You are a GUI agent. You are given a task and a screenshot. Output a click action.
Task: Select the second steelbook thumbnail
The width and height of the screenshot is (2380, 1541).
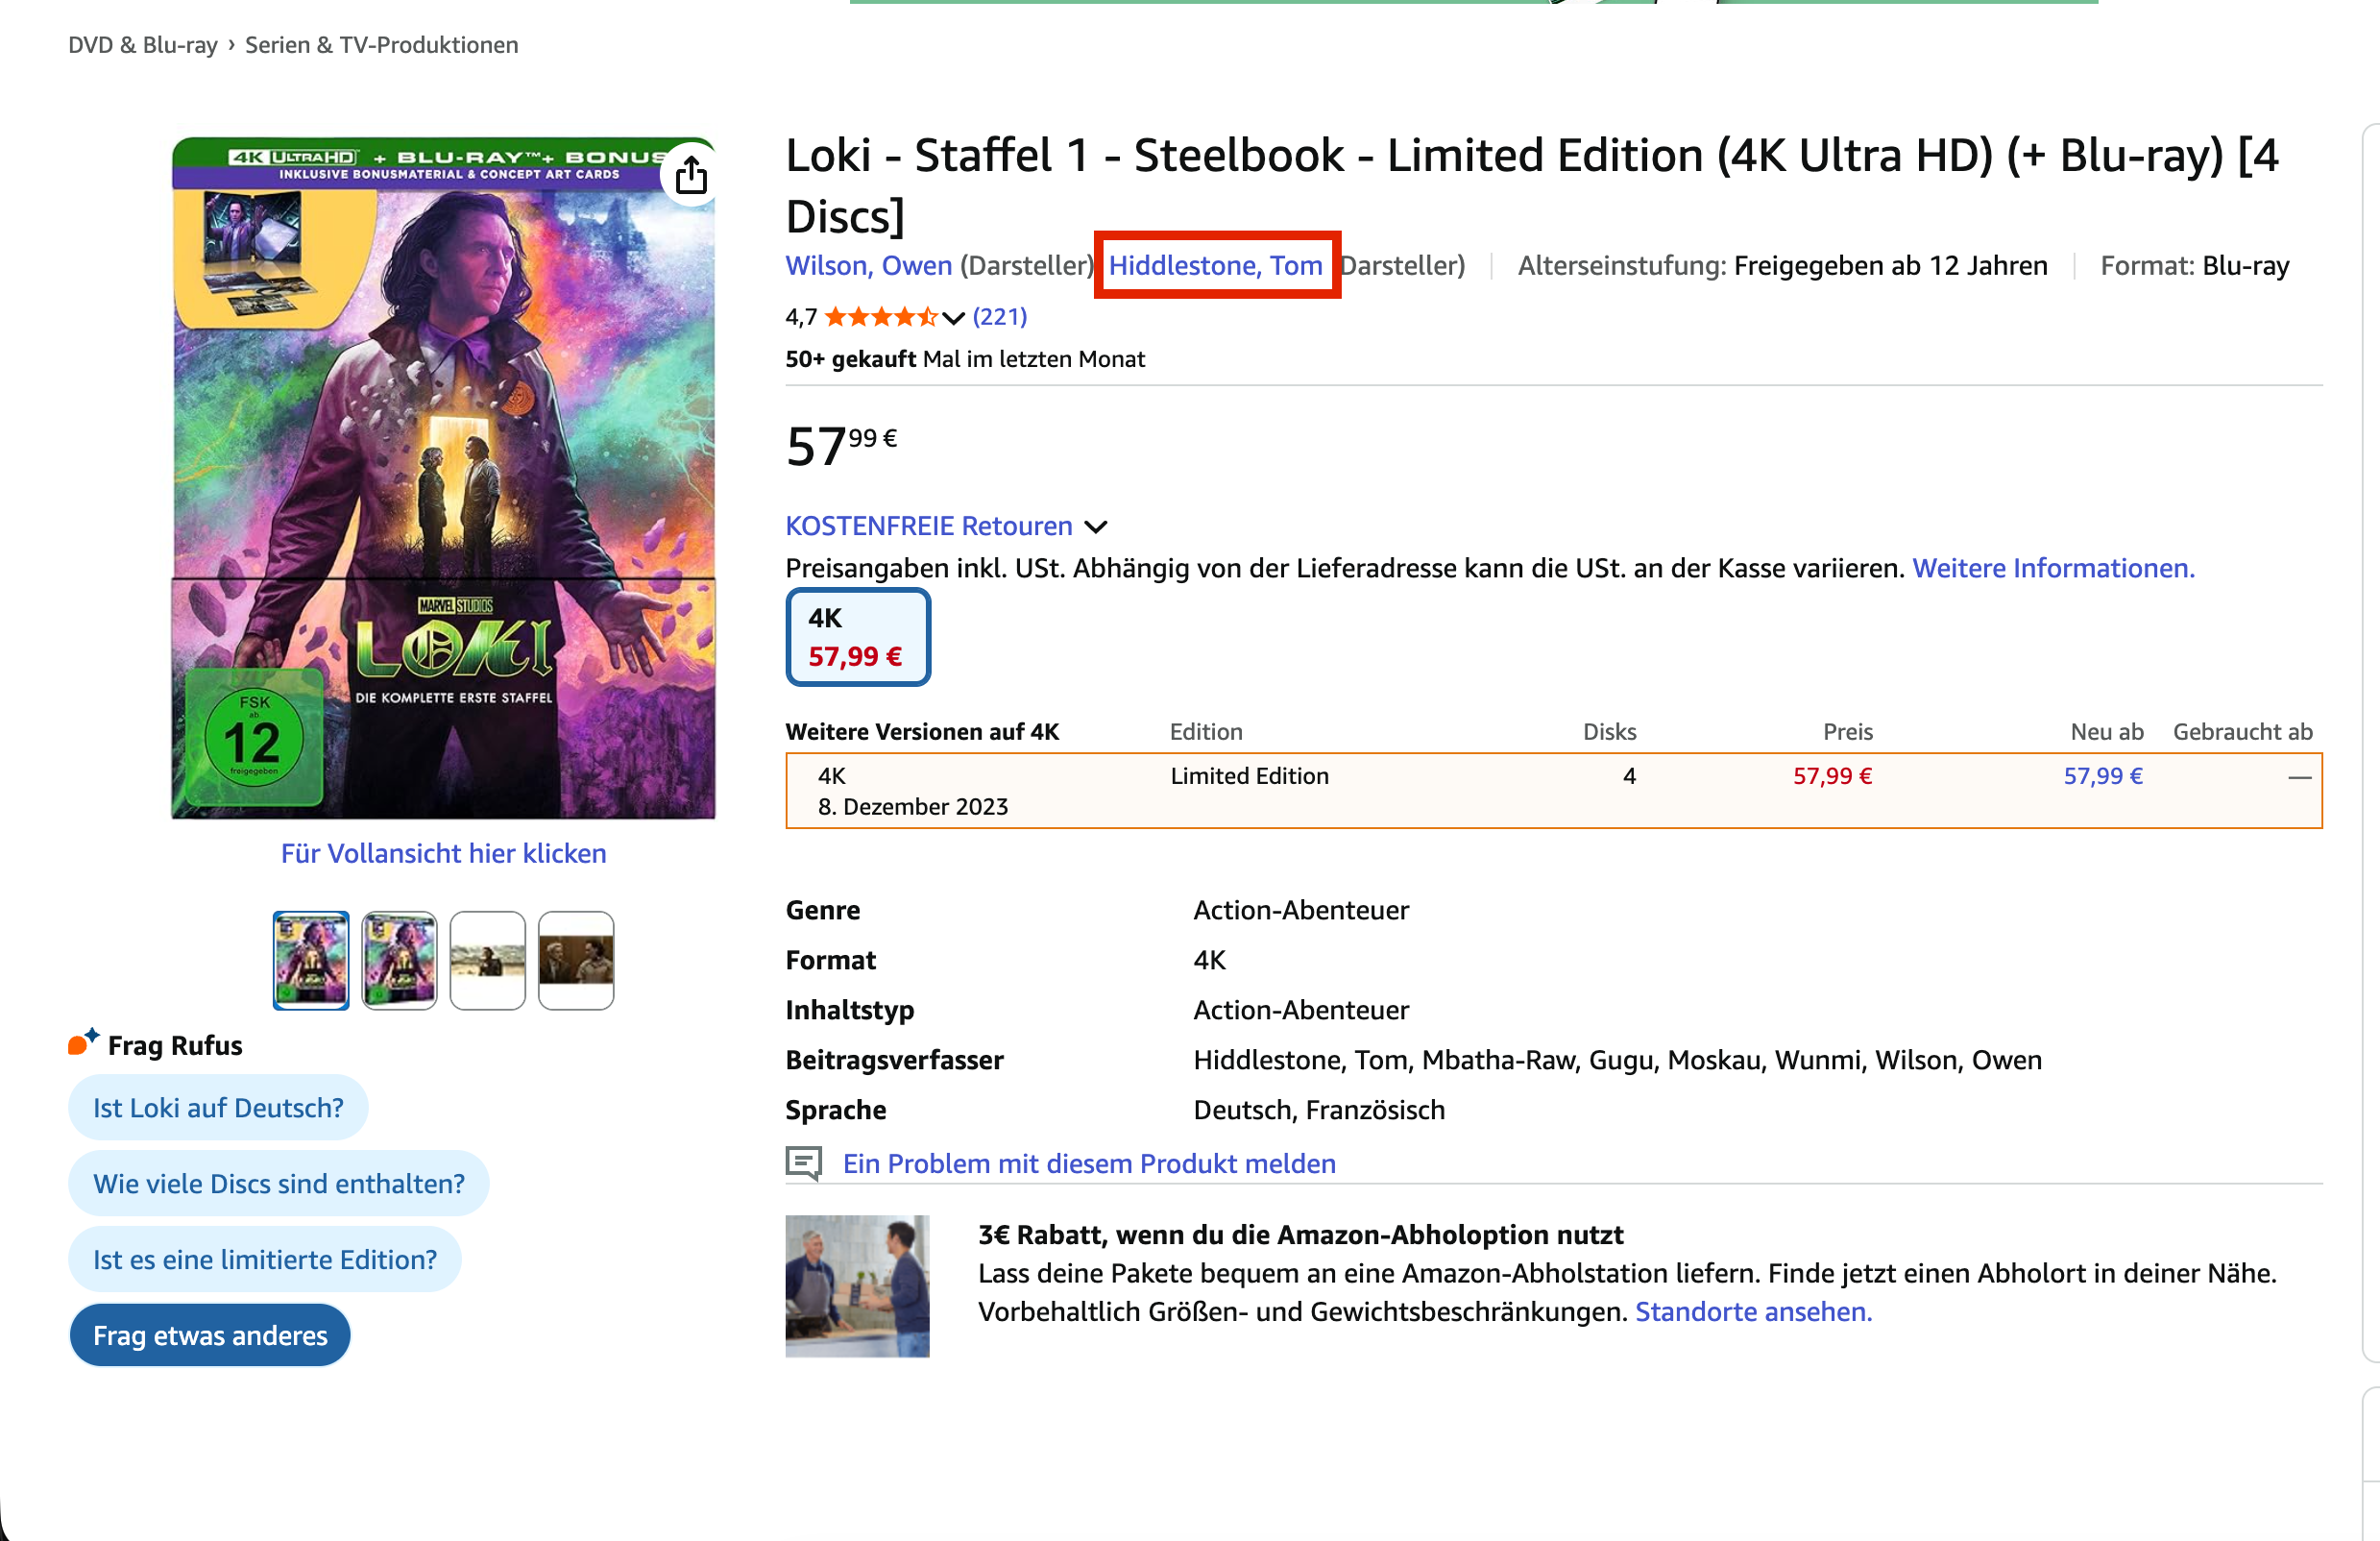399,960
